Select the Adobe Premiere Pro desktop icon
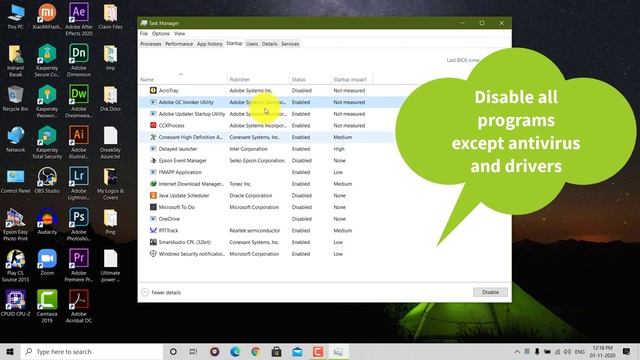640x360 pixels. point(79,265)
